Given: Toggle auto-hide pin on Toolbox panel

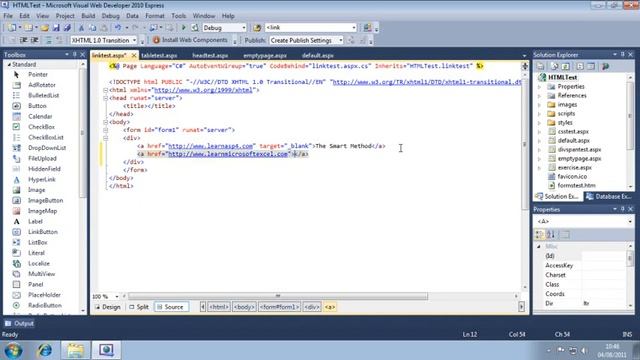Looking at the screenshot, I should coord(75,54).
